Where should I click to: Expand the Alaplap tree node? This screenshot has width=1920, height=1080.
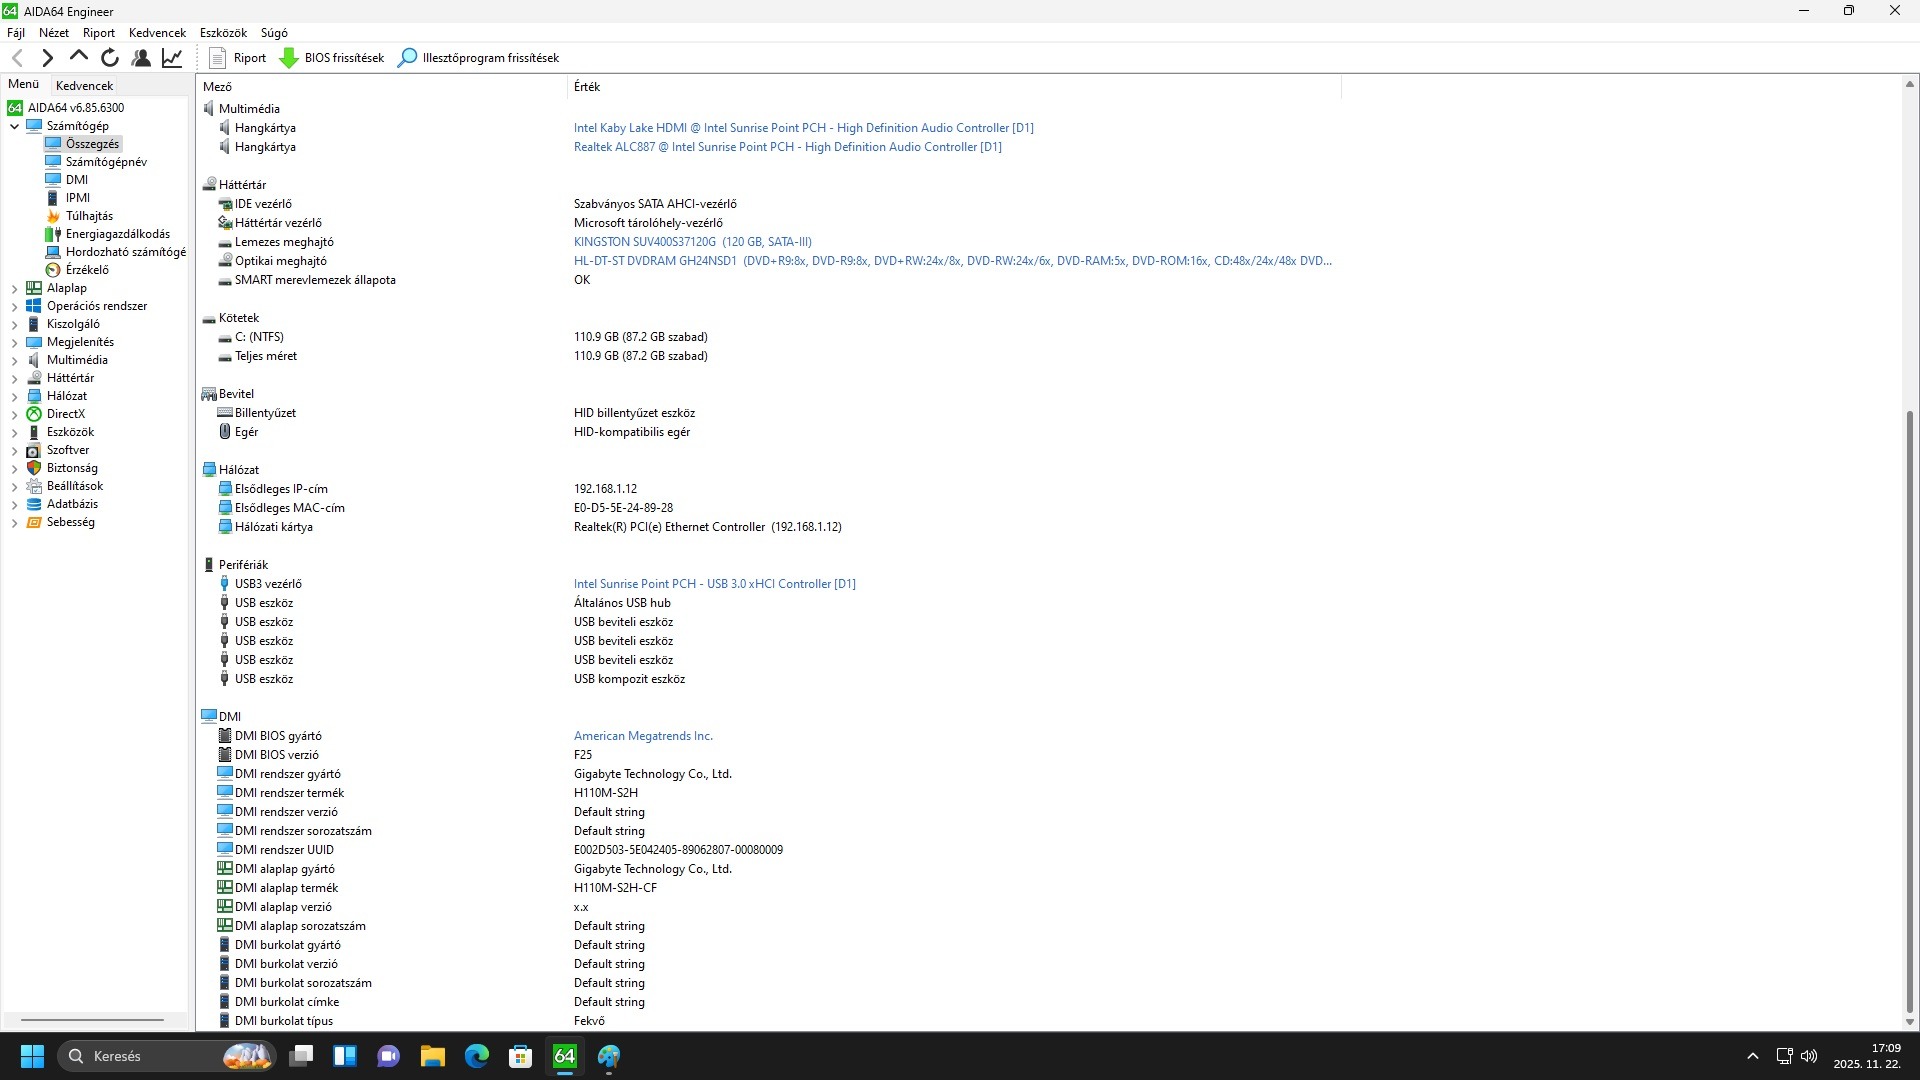[14, 289]
